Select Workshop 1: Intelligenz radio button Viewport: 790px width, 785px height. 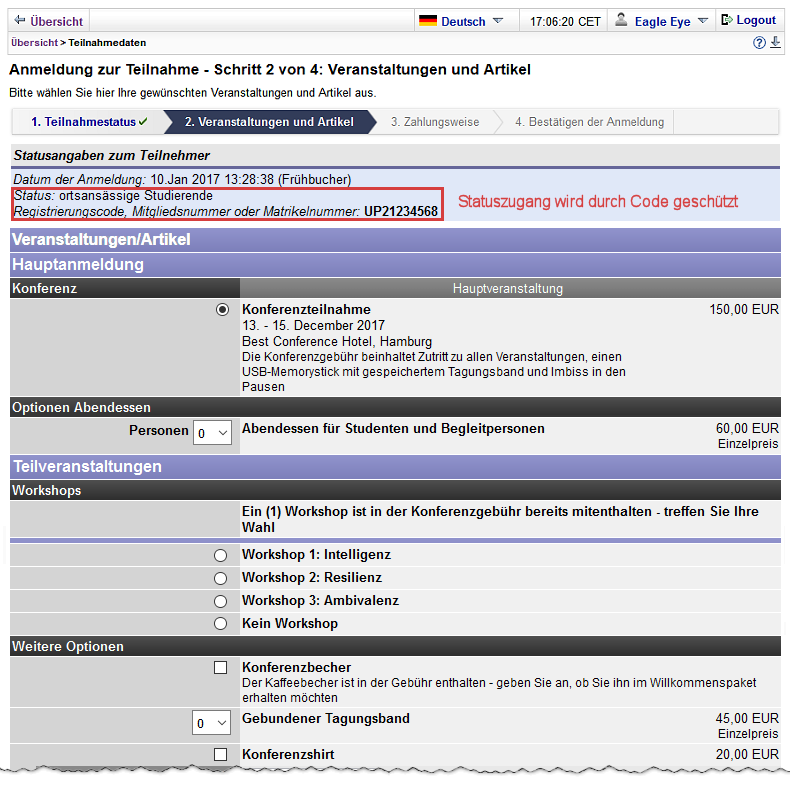point(220,555)
